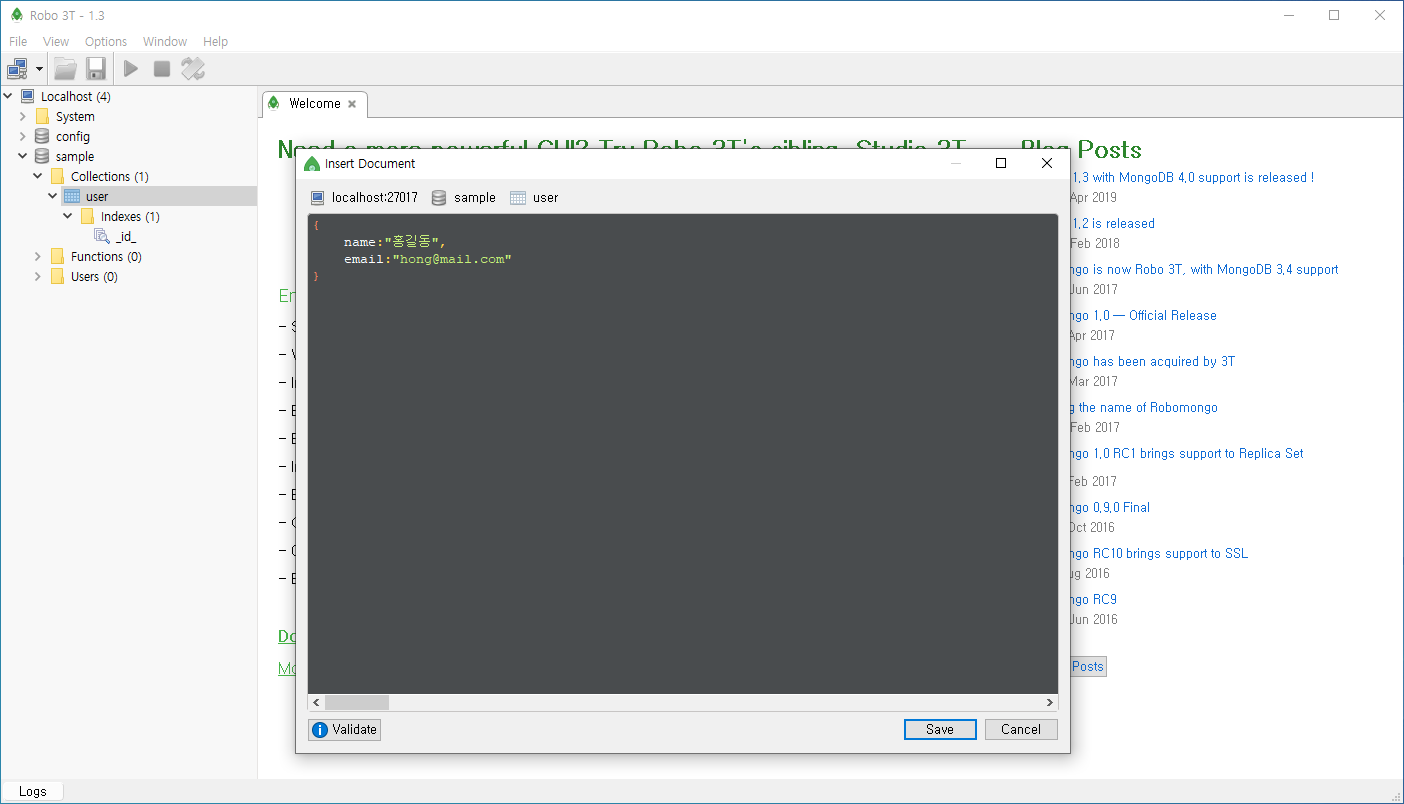Expand the config database node

pos(23,136)
